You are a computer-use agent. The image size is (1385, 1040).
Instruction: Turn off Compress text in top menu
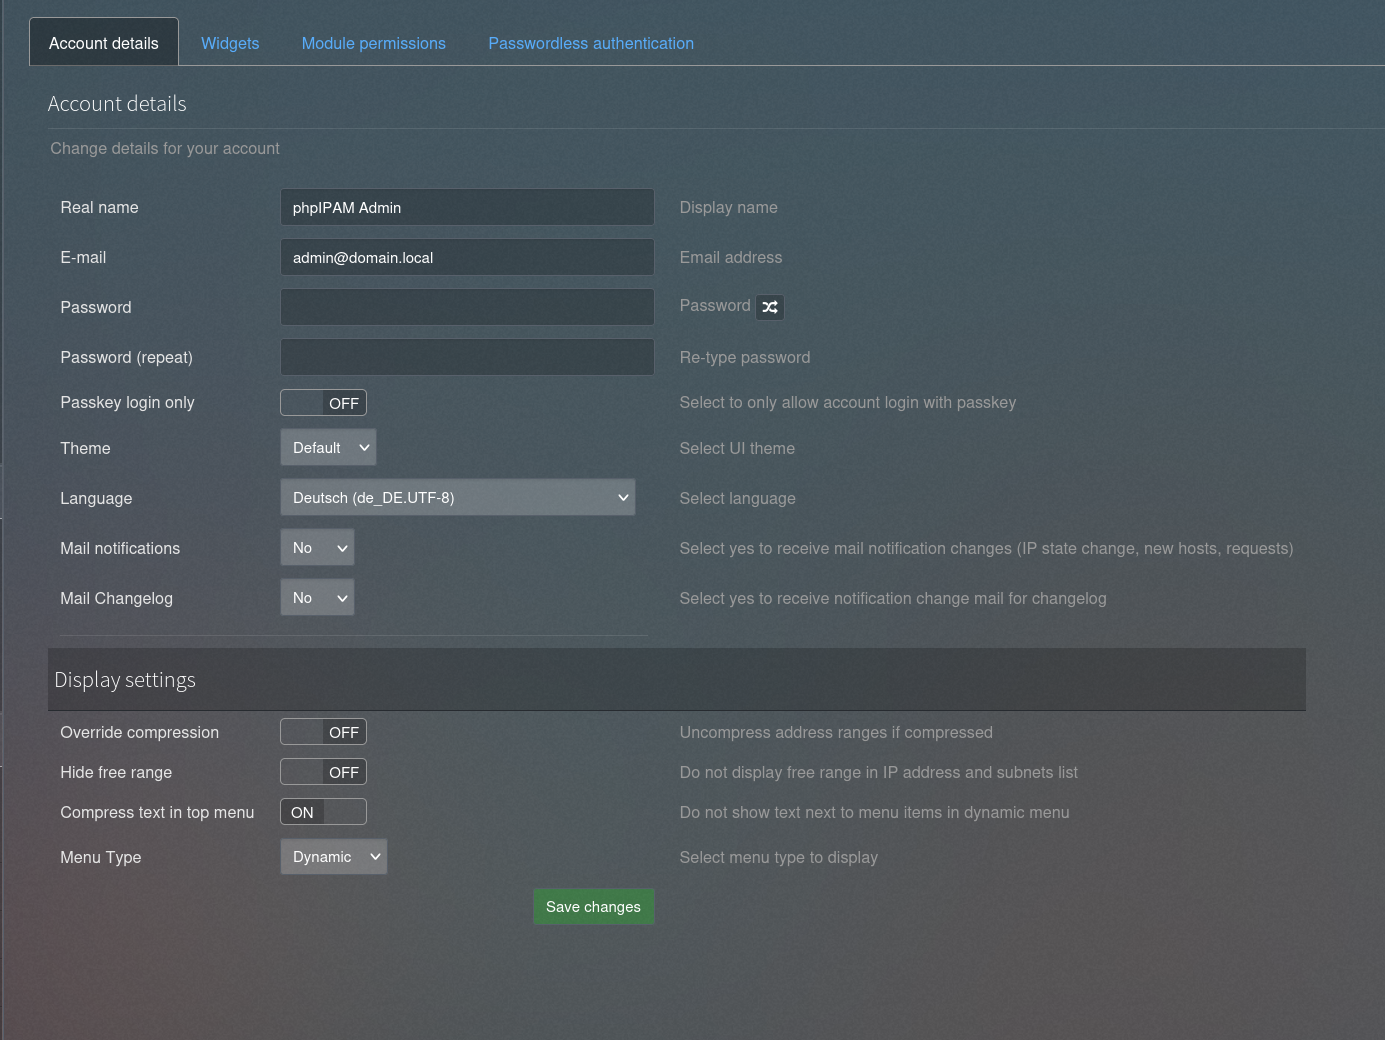click(323, 812)
